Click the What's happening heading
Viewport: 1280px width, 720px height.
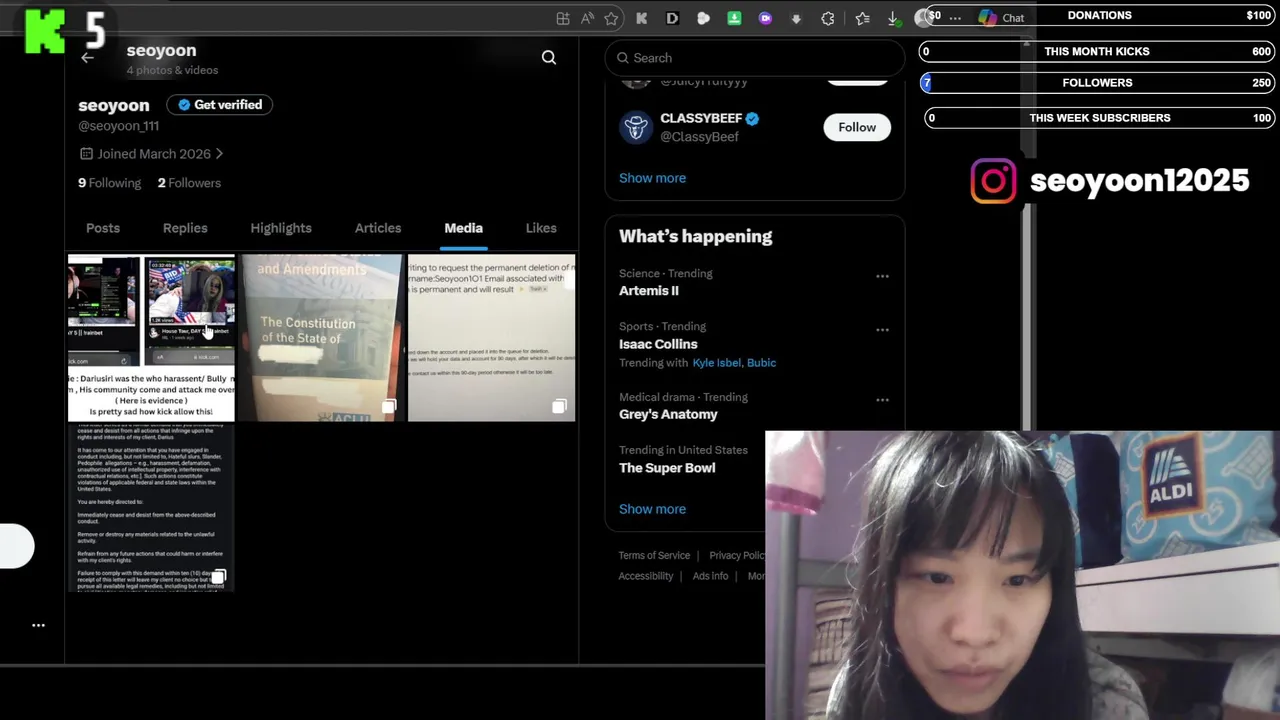pyautogui.click(x=695, y=237)
